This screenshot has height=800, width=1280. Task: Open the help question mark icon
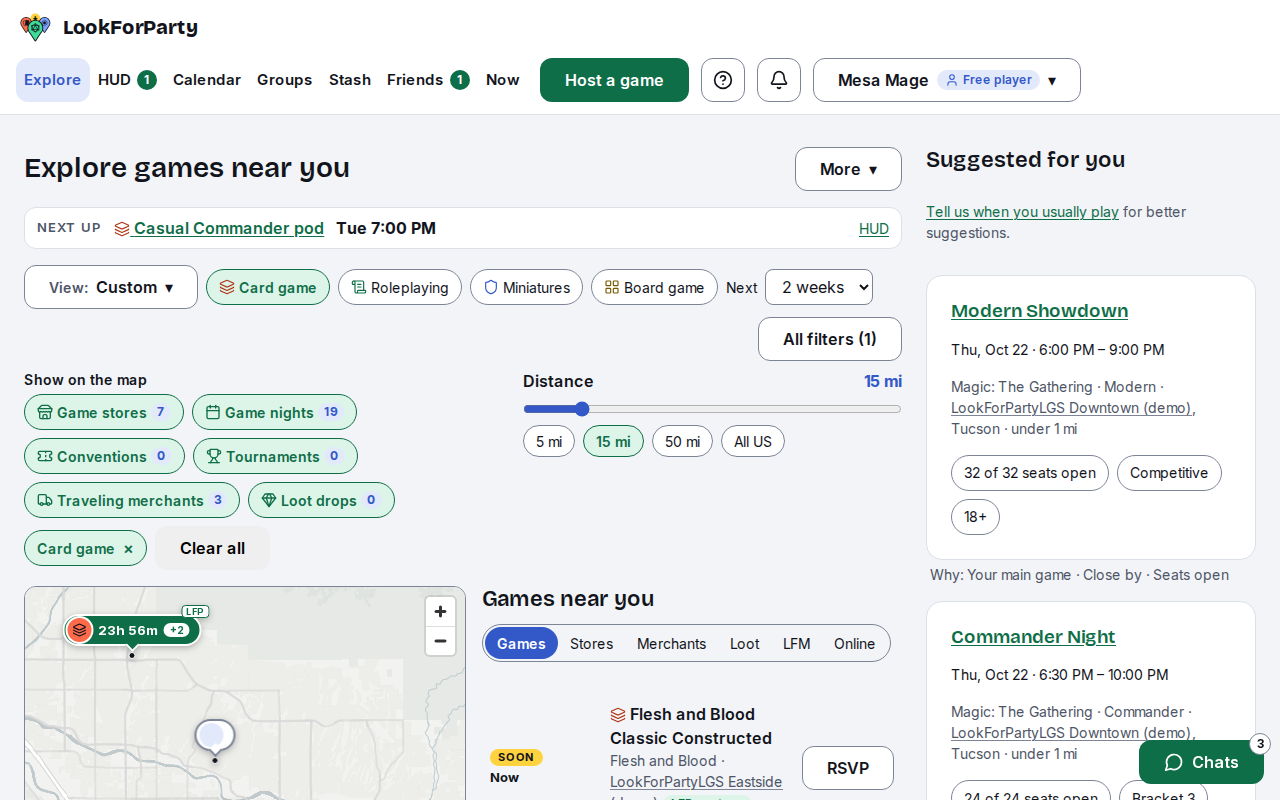723,80
